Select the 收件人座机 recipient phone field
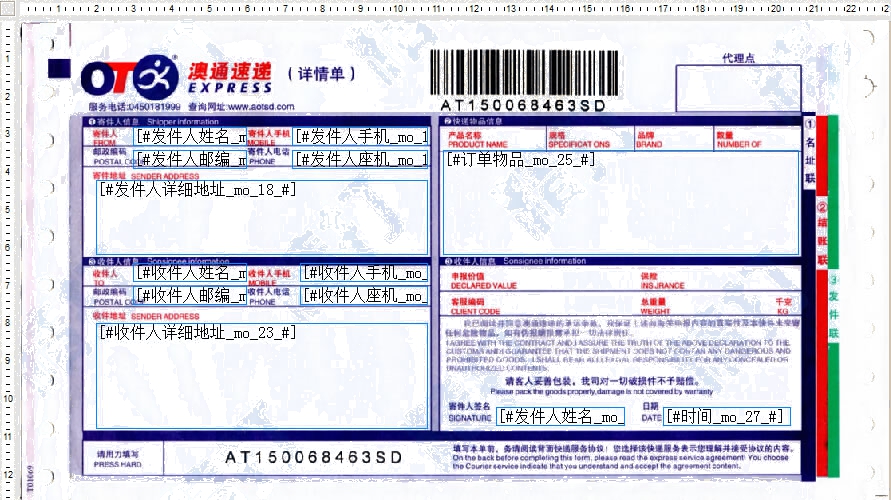 coord(364,295)
